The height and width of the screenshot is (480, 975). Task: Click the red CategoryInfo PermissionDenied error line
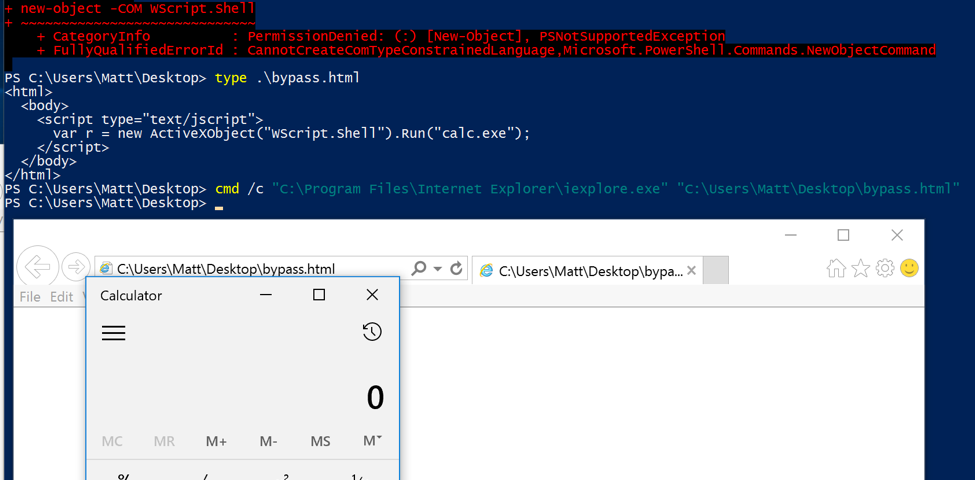381,37
